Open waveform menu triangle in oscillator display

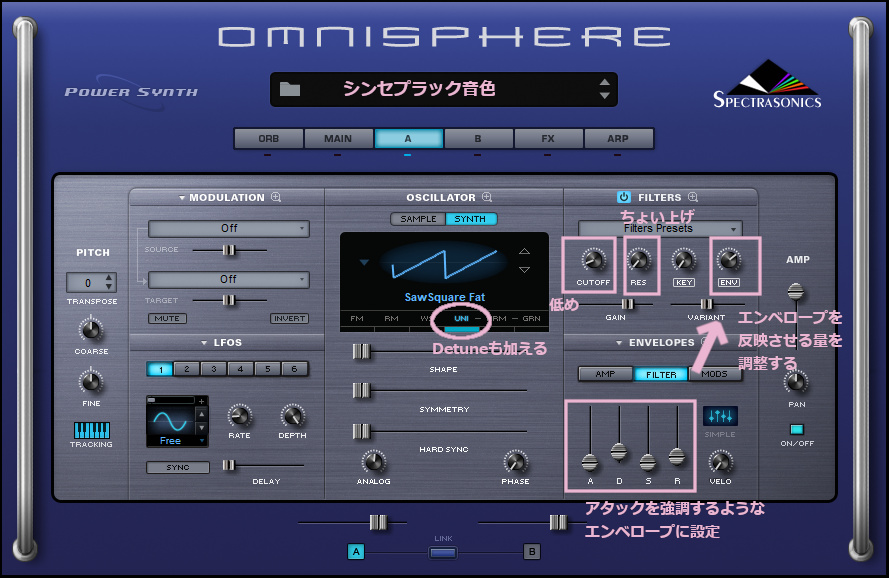point(365,262)
